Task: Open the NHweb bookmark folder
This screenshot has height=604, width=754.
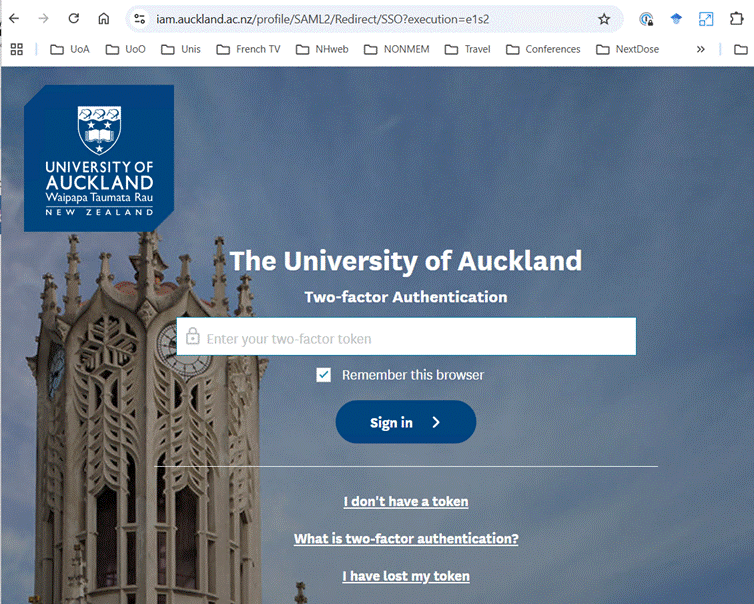Action: click(322, 49)
